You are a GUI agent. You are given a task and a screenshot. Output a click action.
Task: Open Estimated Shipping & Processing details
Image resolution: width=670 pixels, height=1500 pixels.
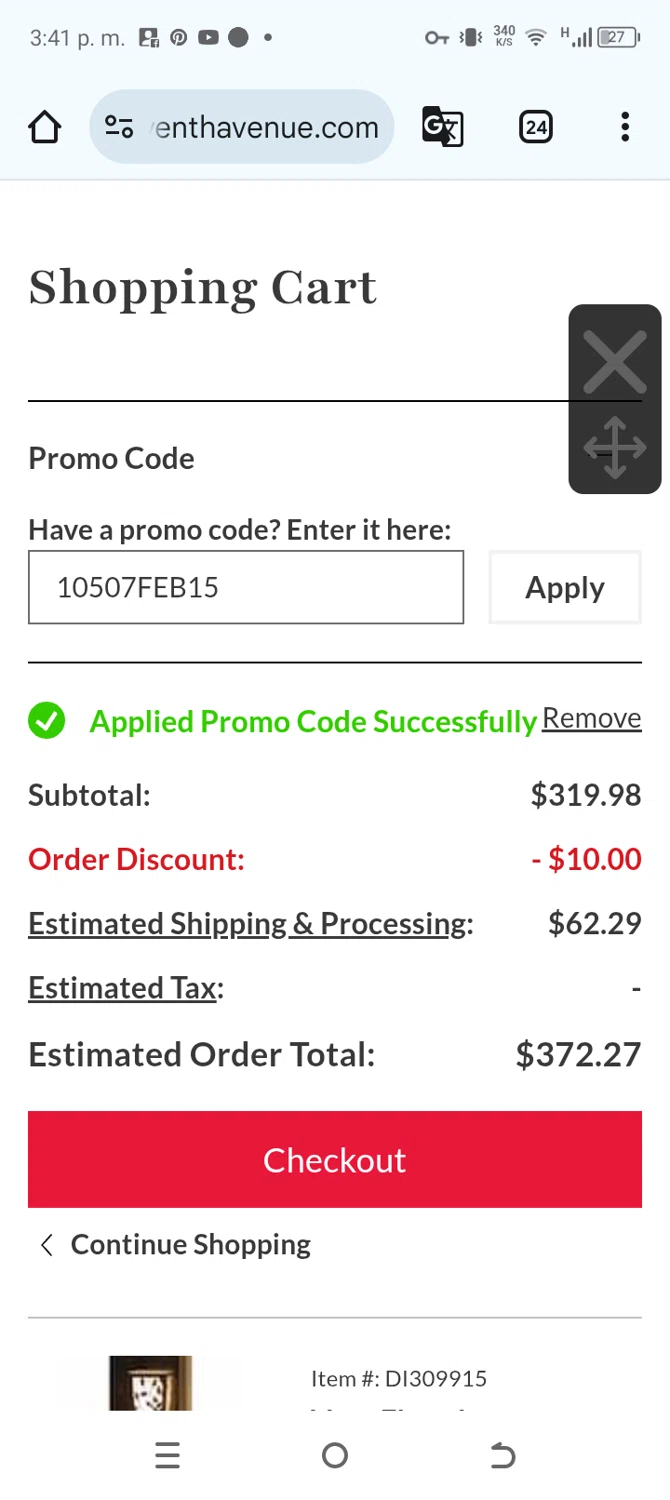coord(250,923)
